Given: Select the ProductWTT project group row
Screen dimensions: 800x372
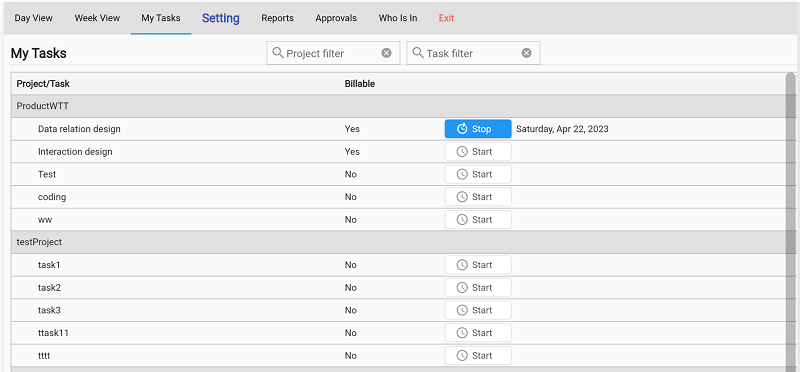Looking at the screenshot, I should [398, 106].
